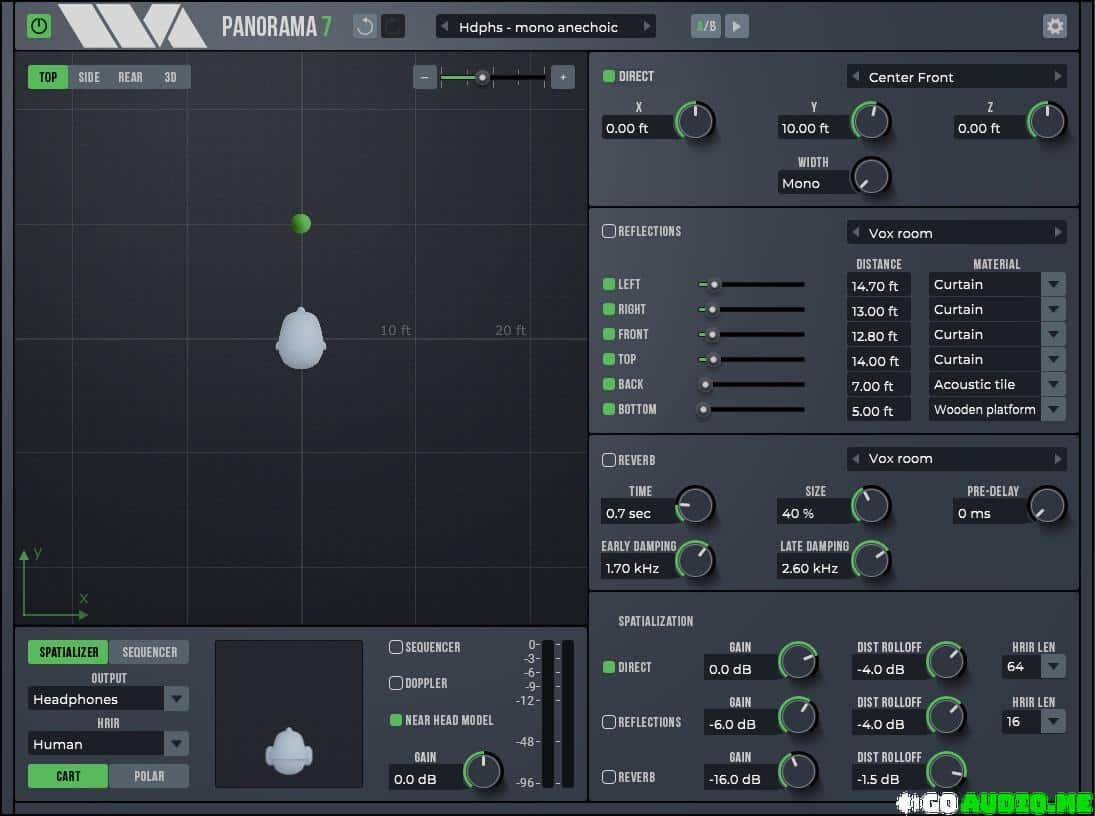Disable the Direct section toggle at top
The width and height of the screenshot is (1095, 816).
[x=609, y=76]
